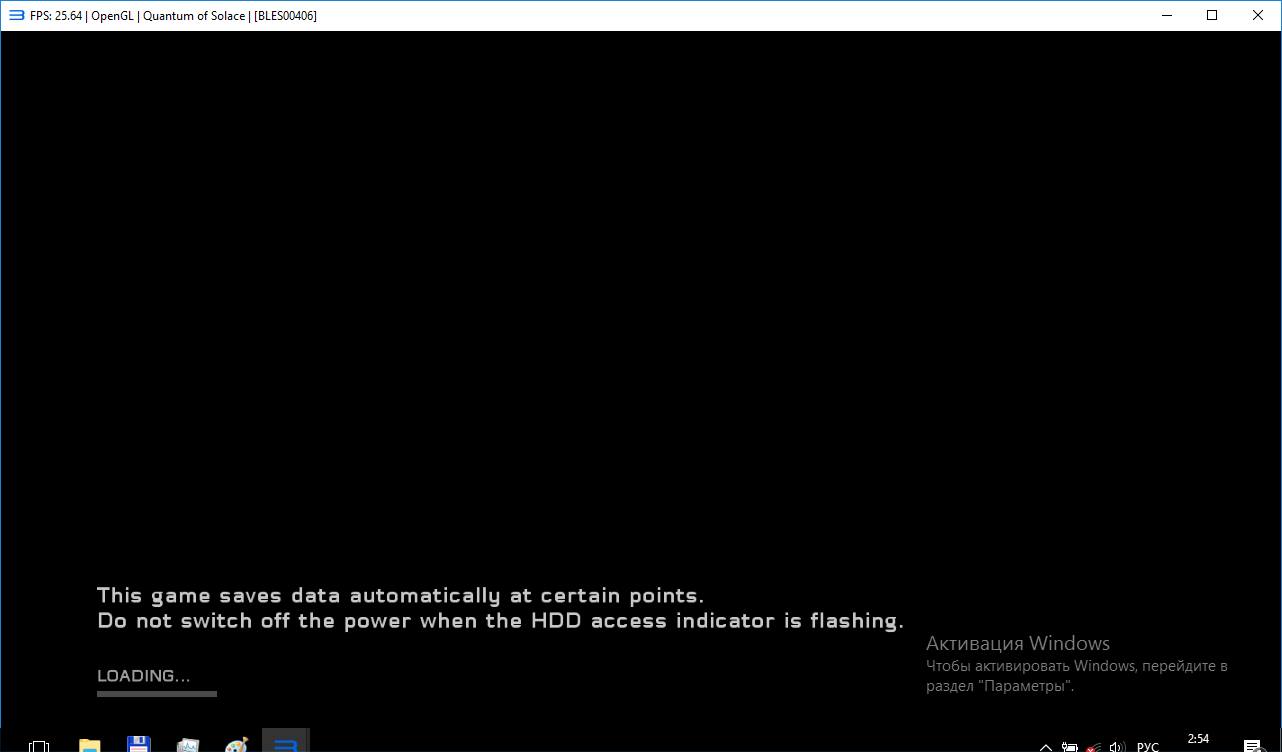
Task: Click the RPCS3 logo in the title bar
Action: pyautogui.click(x=17, y=15)
